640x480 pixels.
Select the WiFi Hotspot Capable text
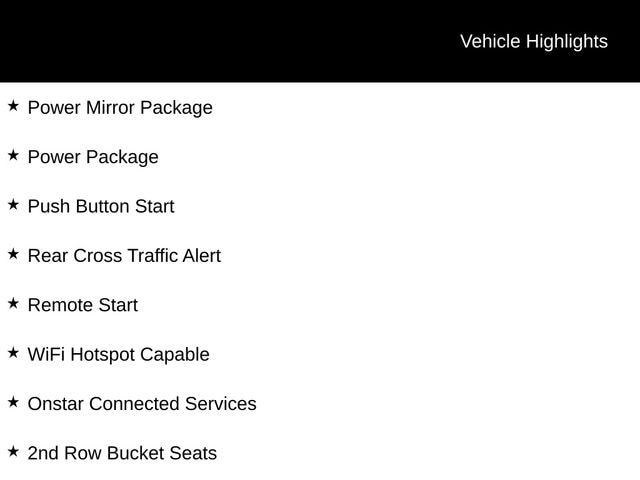point(118,354)
